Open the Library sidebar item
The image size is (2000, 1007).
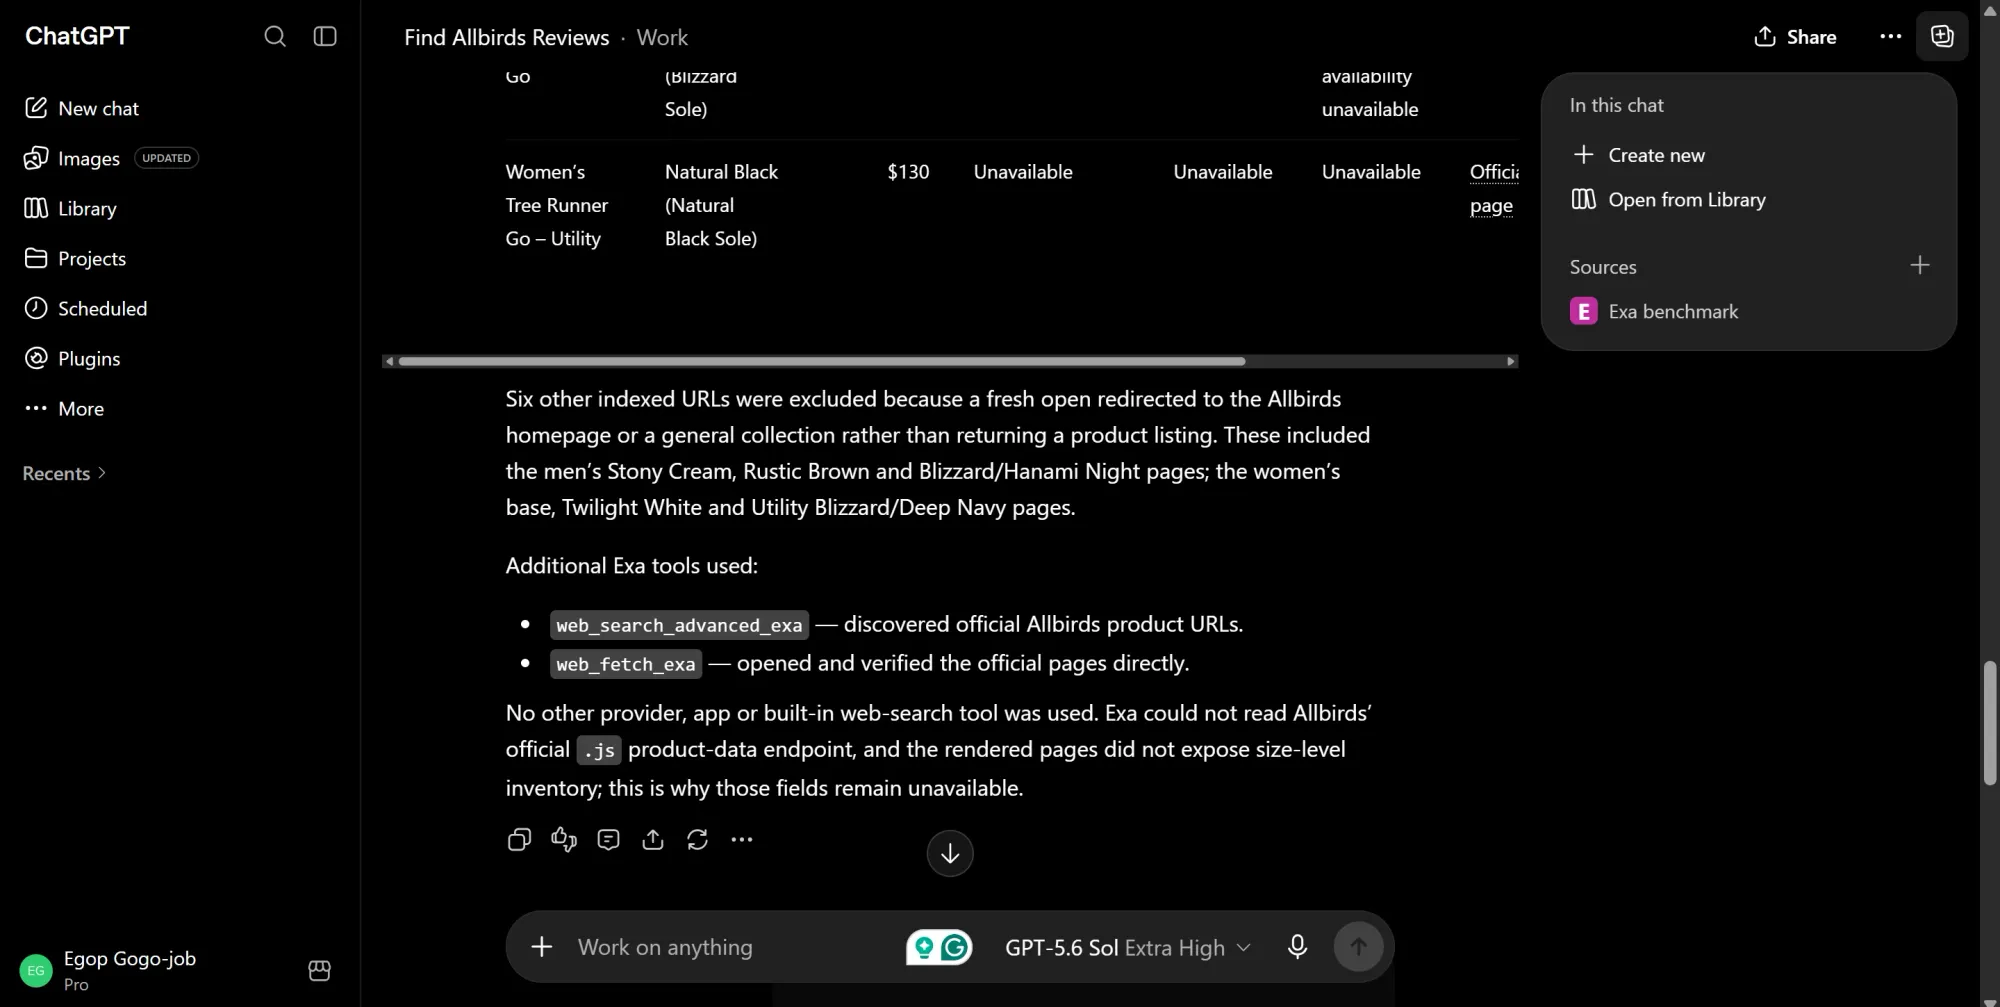tap(70, 208)
